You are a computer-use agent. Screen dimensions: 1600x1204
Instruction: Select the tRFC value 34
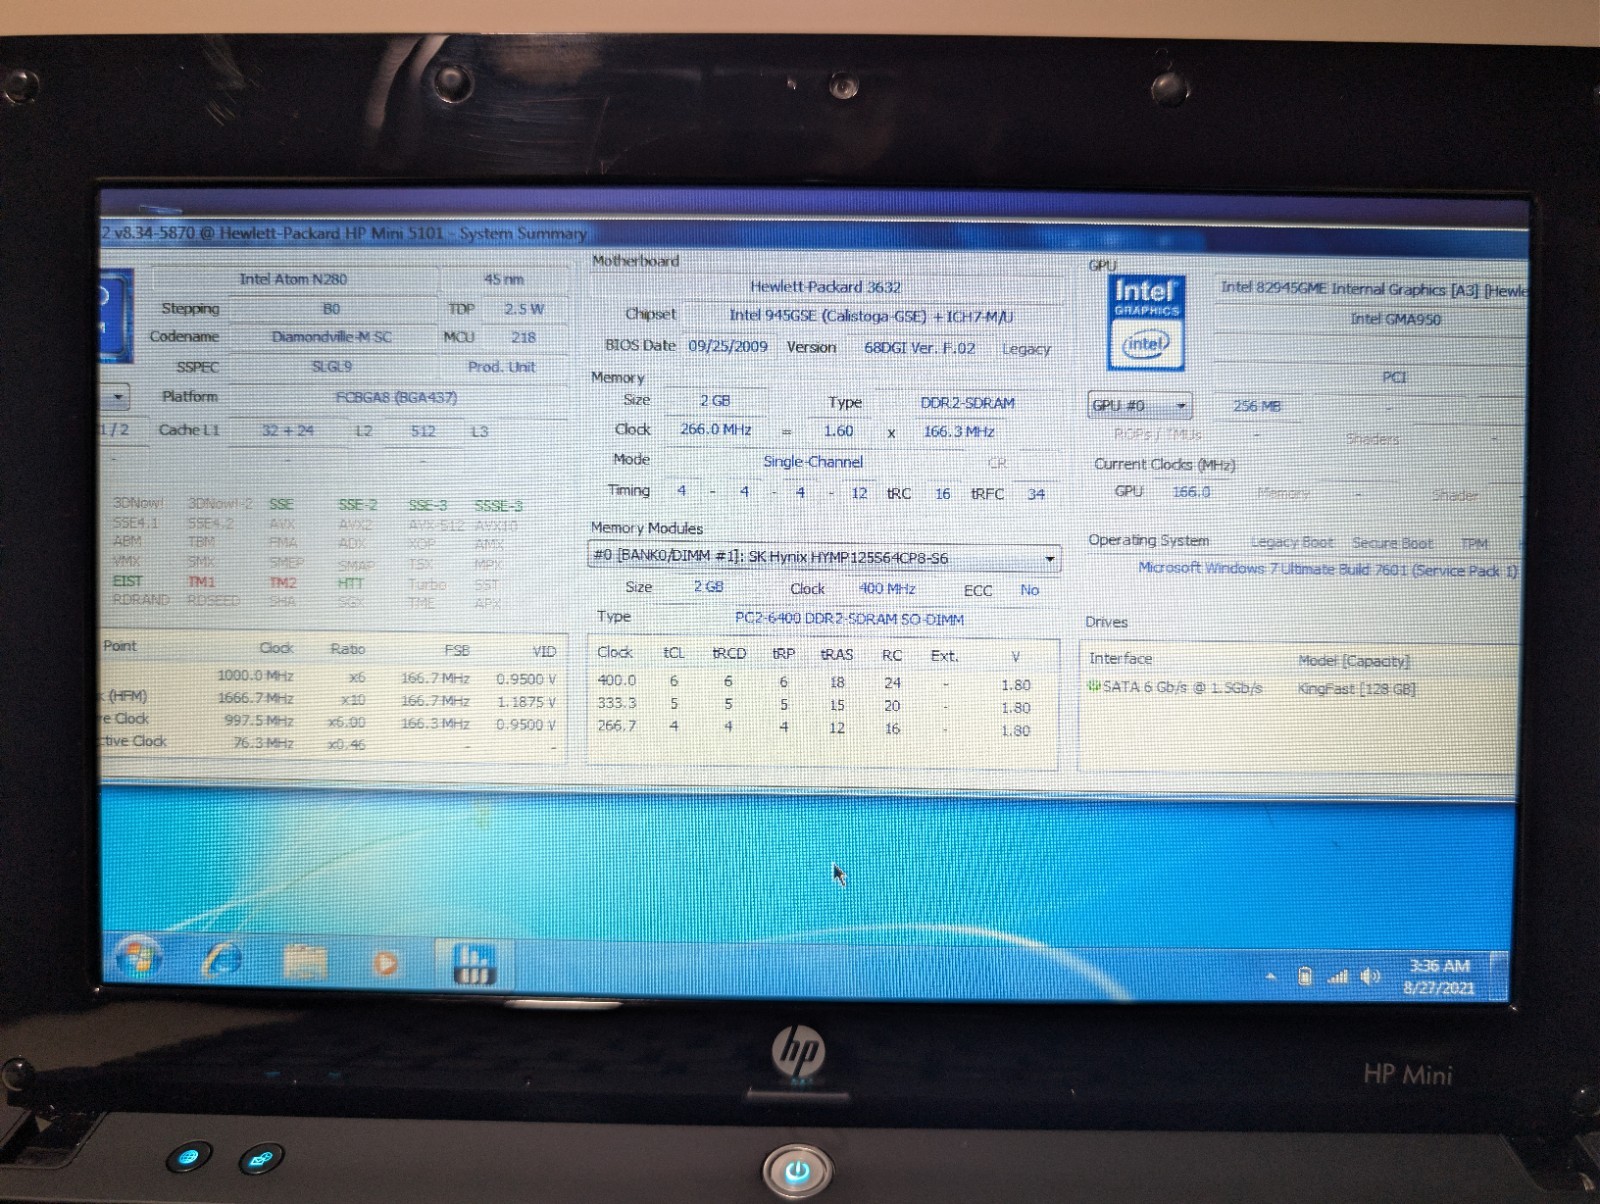pyautogui.click(x=1036, y=494)
